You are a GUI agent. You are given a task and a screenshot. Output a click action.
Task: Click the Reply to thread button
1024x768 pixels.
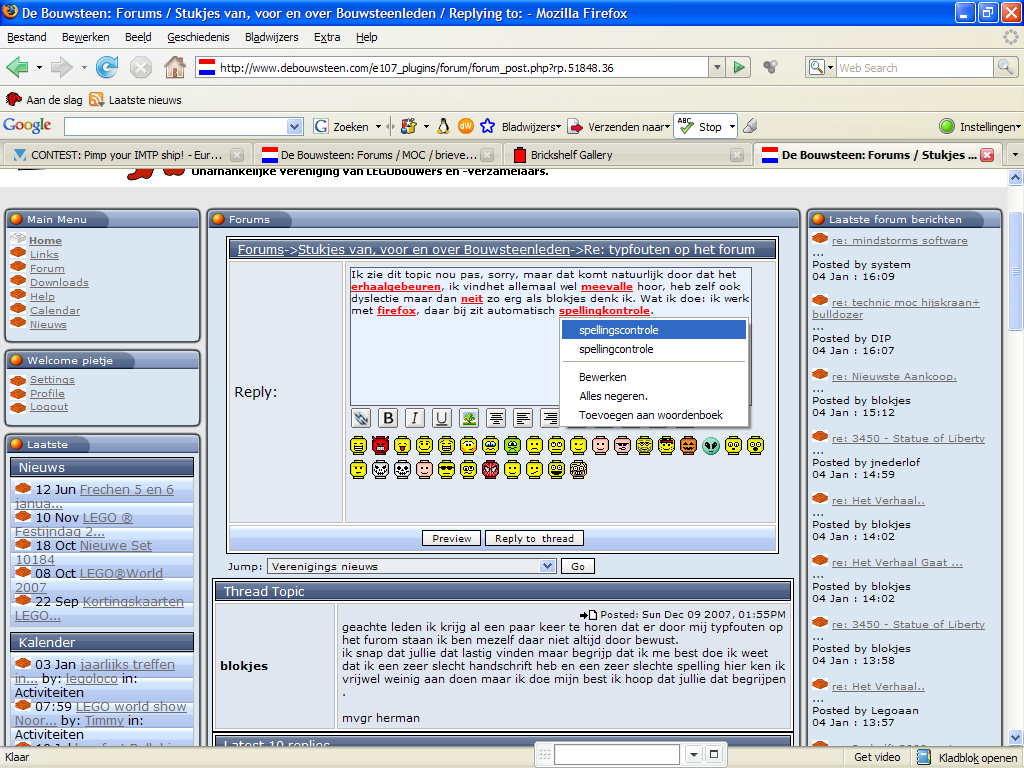pos(534,538)
